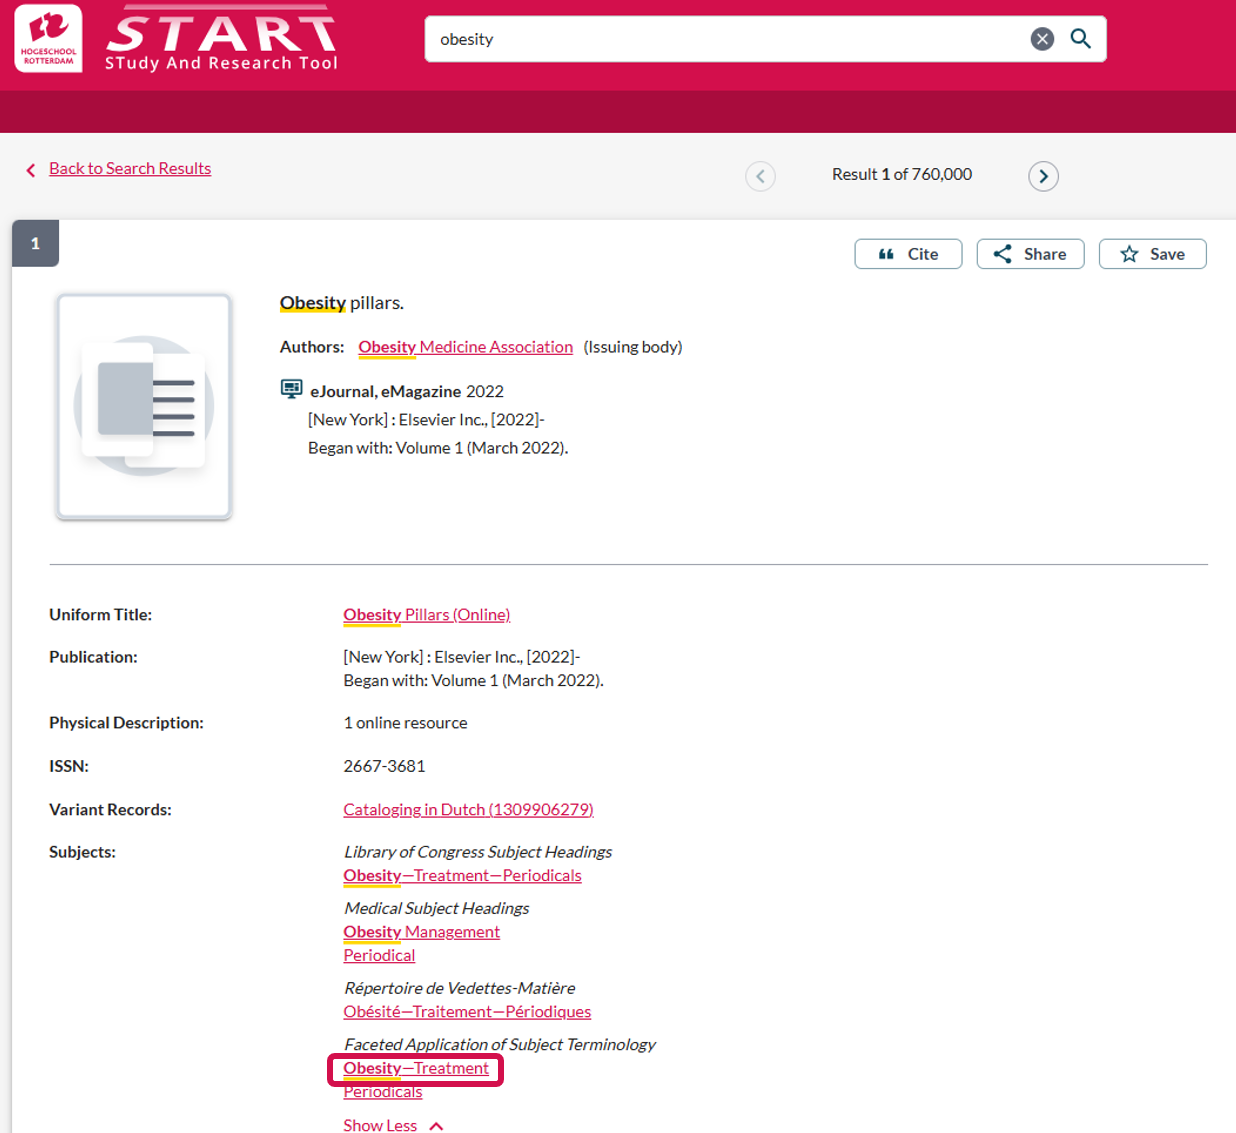Return via Back to Search Results
This screenshot has height=1133, width=1236.
[130, 168]
